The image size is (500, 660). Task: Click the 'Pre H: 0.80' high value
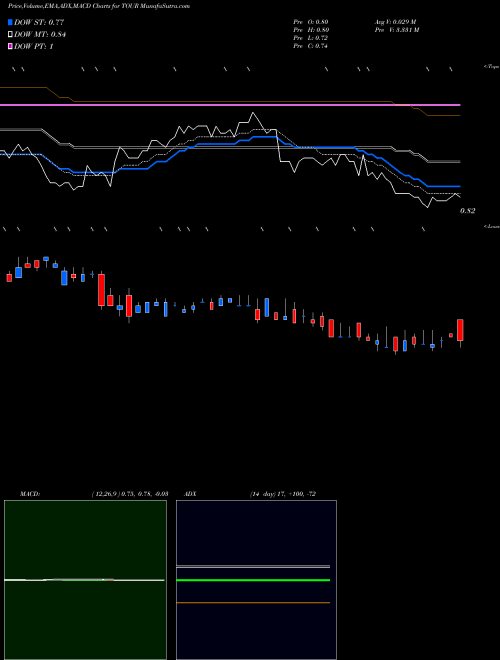pos(311,30)
